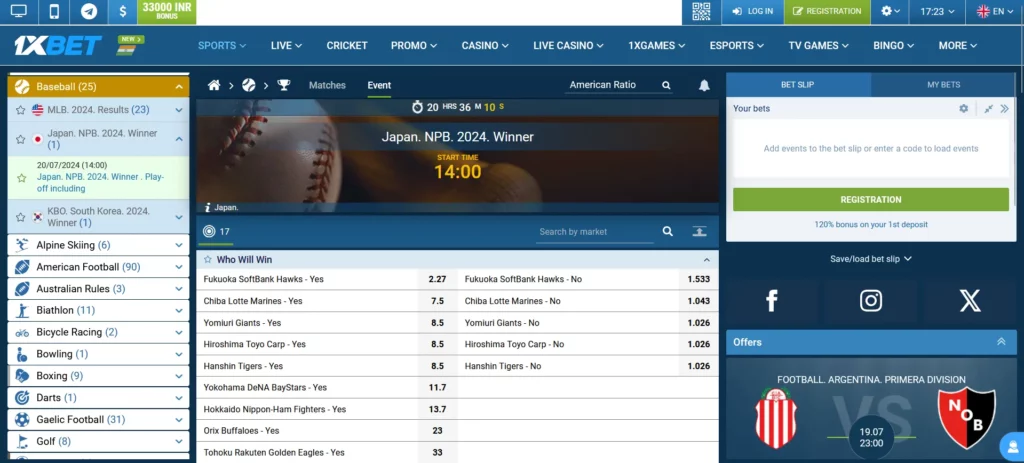Click the top REGISTRATION button
The image size is (1024, 463).
tap(827, 12)
